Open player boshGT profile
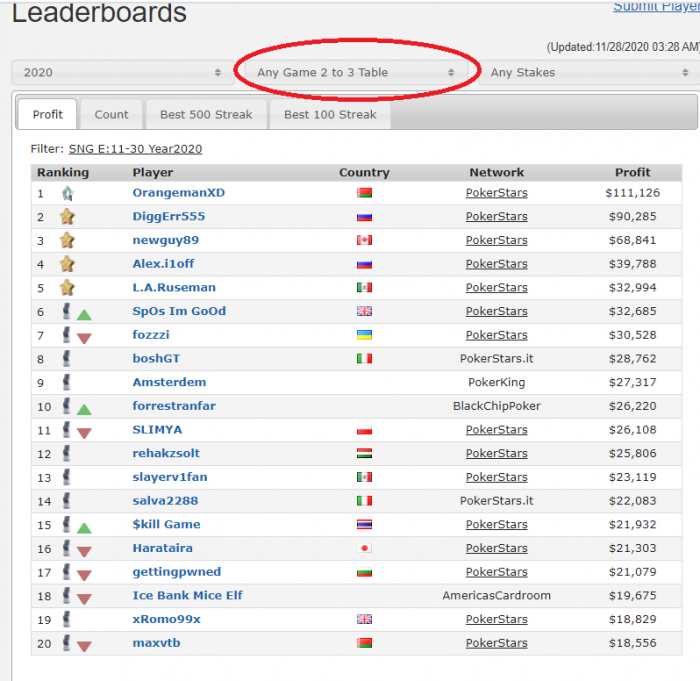The height and width of the screenshot is (681, 700). (x=156, y=359)
